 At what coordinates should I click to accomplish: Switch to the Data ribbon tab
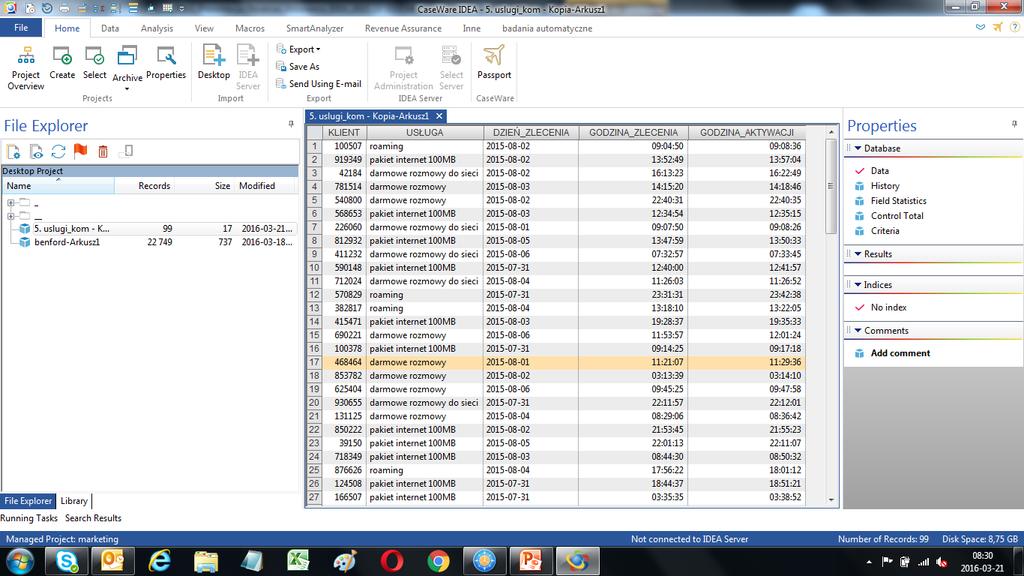coord(110,28)
